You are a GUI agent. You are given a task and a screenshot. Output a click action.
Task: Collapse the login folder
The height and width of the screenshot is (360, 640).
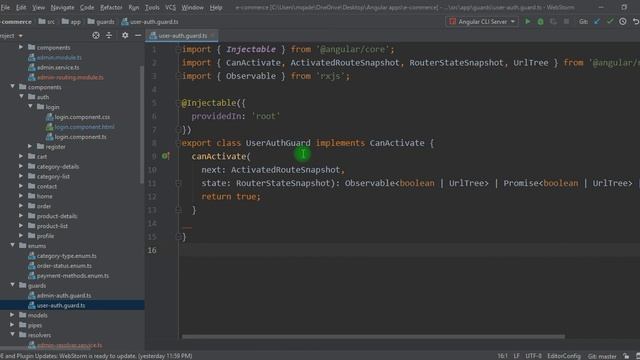click(30, 107)
